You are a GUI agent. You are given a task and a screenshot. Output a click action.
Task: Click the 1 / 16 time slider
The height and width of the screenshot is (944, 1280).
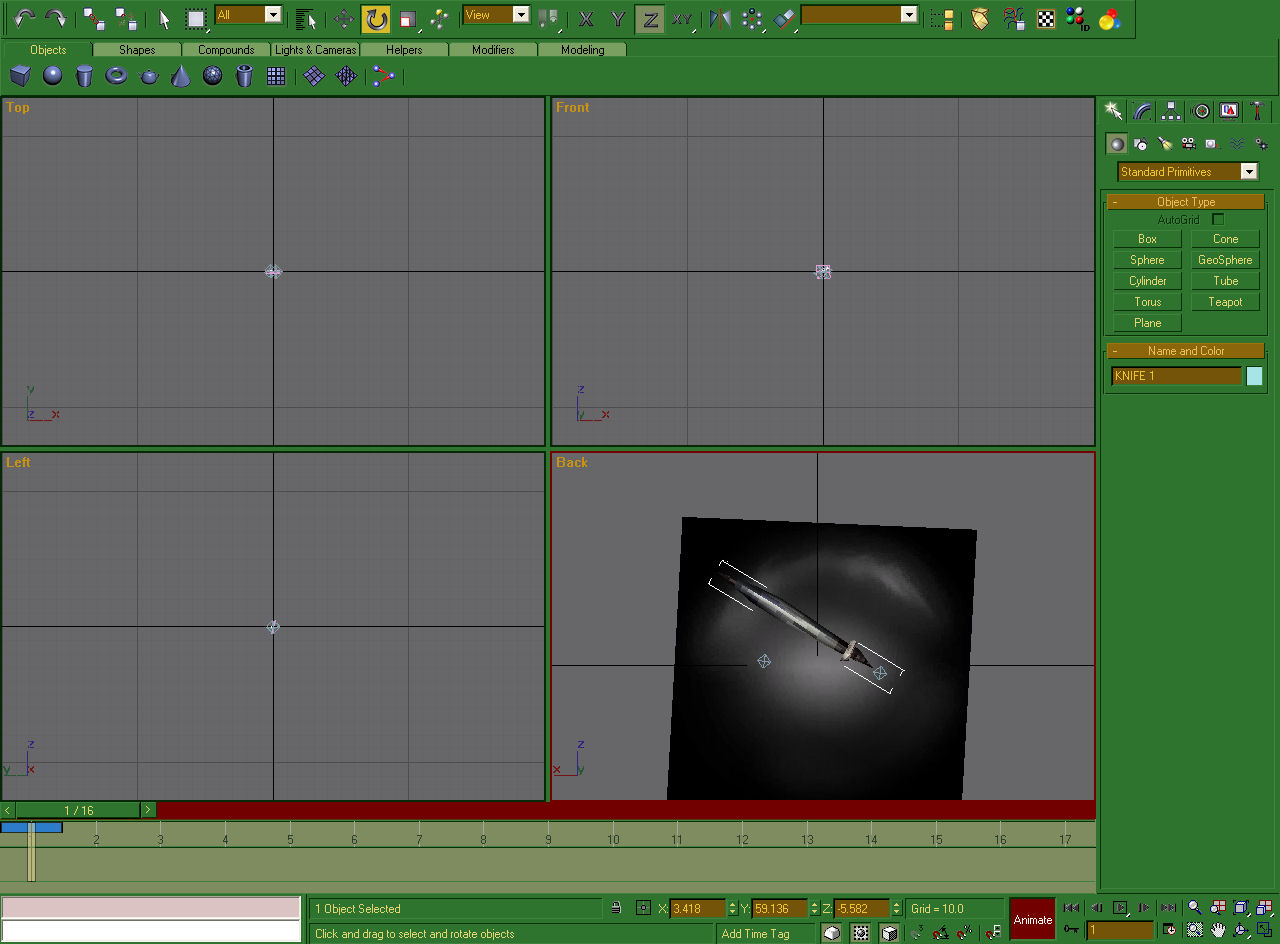pyautogui.click(x=79, y=810)
